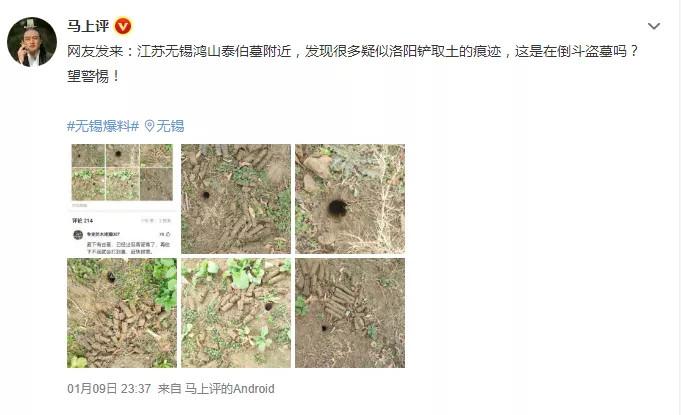Click the collage grid at the top of the first thumbnail

point(122,173)
